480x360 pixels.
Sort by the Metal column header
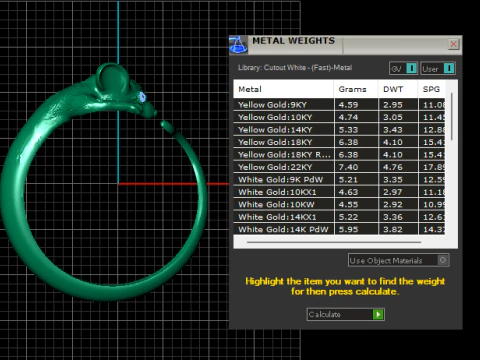click(283, 89)
